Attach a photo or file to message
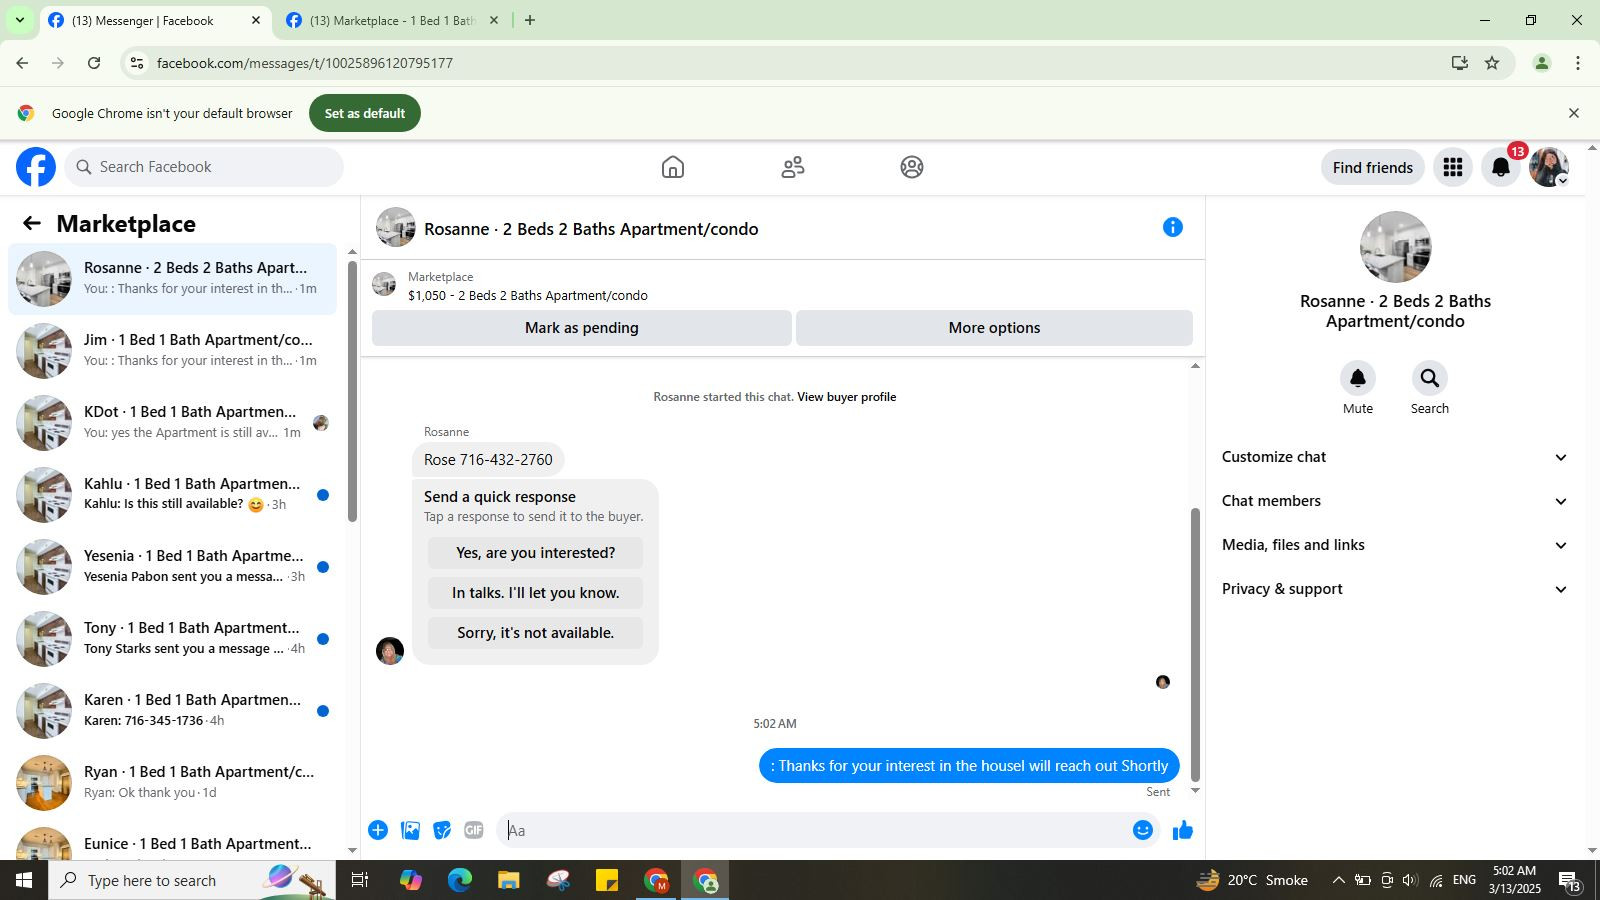The image size is (1600, 900). tap(410, 830)
